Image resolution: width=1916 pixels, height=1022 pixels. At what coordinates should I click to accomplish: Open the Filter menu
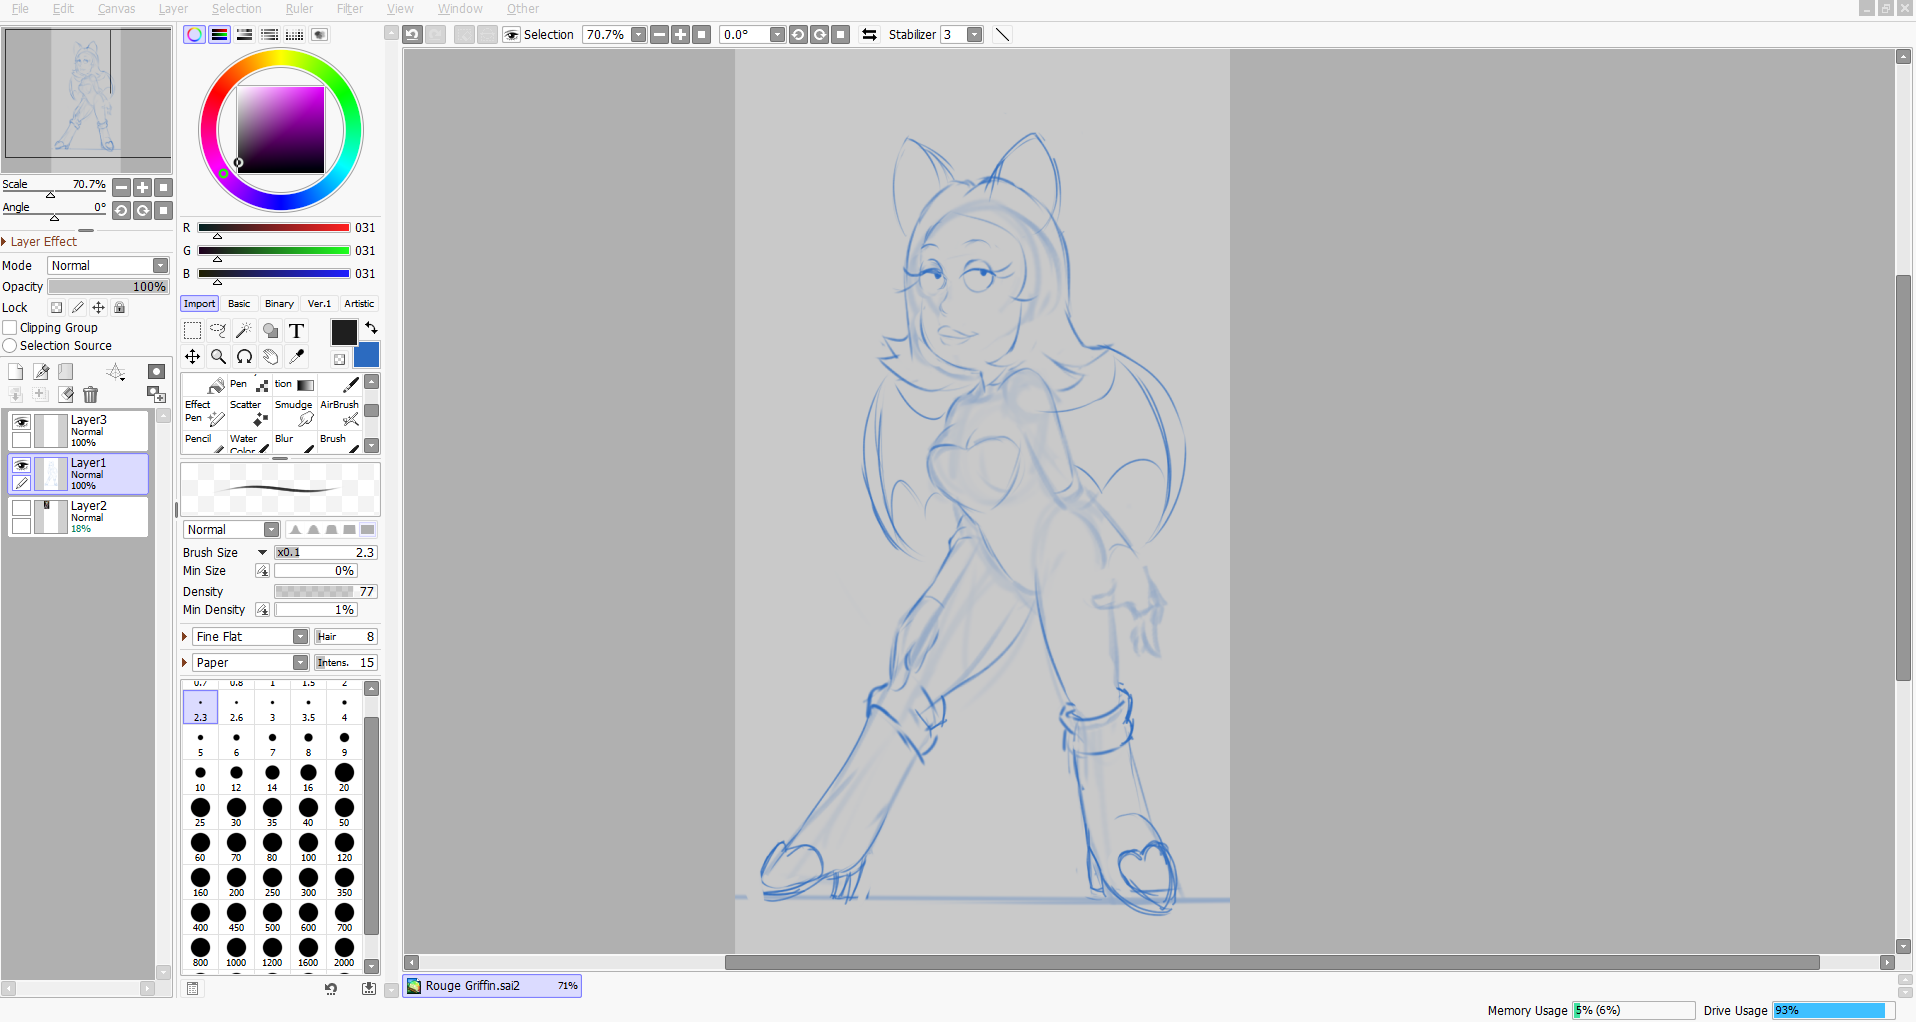[x=350, y=9]
